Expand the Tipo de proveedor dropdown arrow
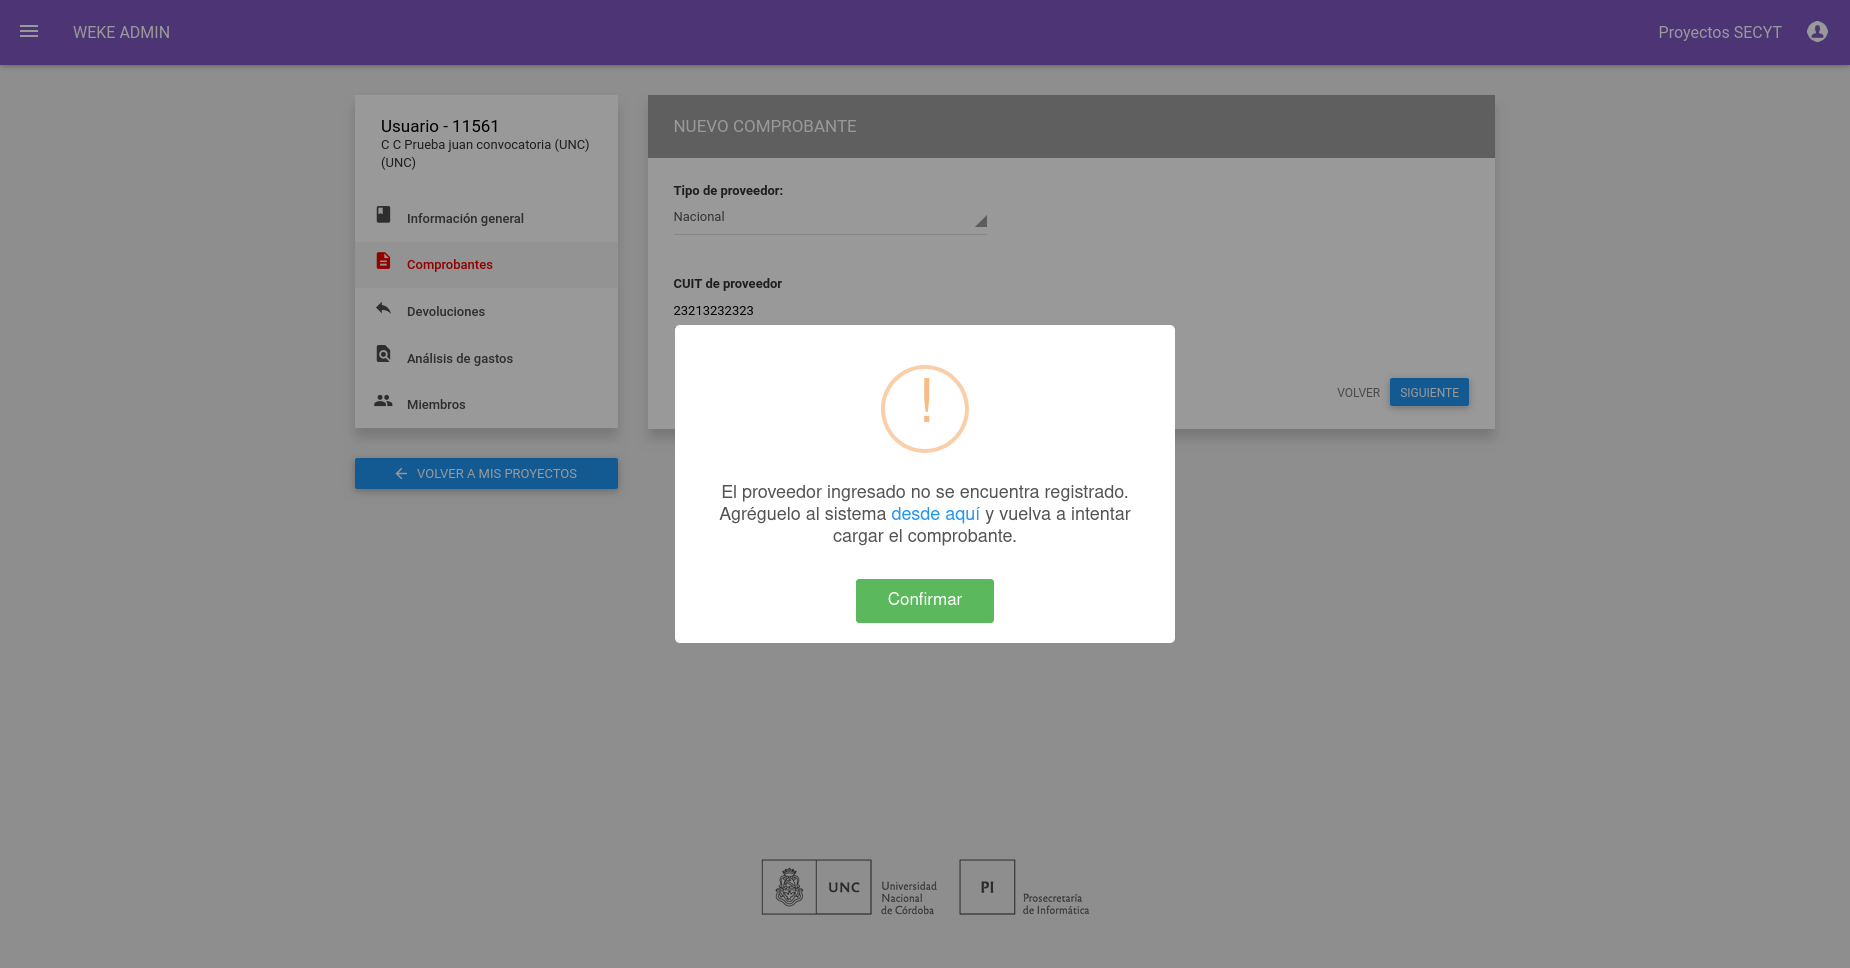The width and height of the screenshot is (1850, 968). tap(981, 221)
